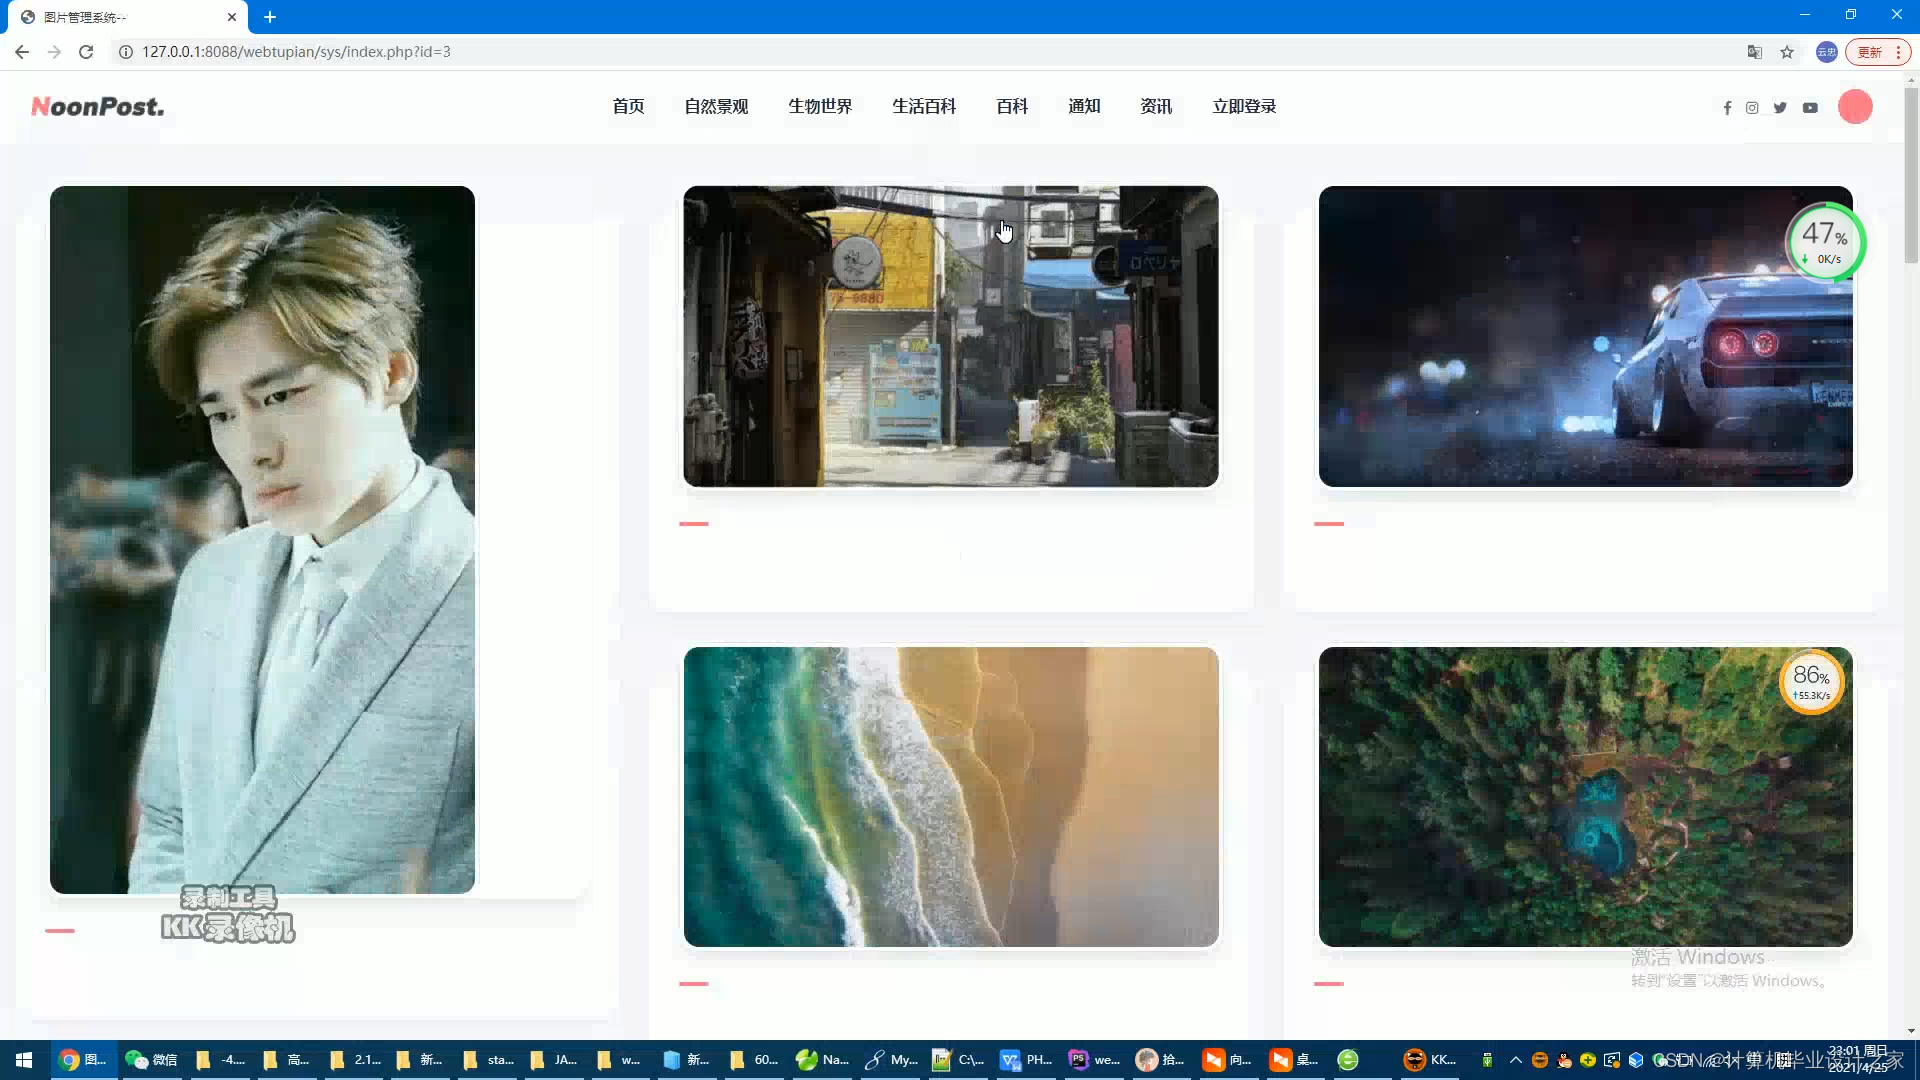Viewport: 1920px width, 1080px height.
Task: Click the browser back arrow
Action: [x=22, y=52]
